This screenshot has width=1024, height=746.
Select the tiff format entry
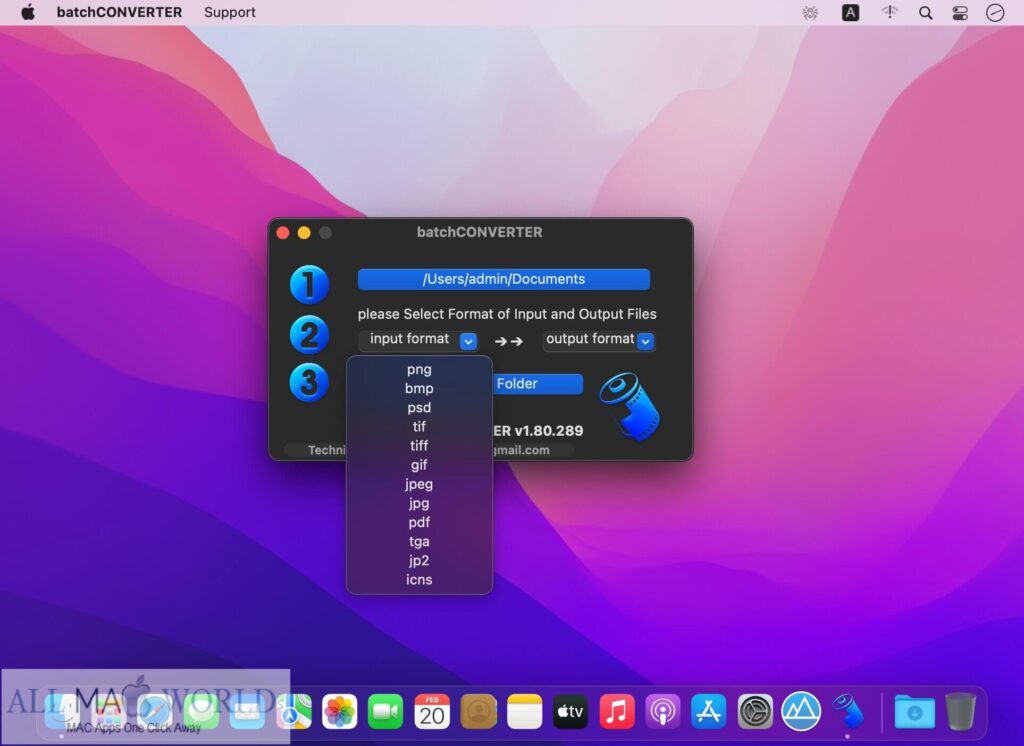[419, 446]
